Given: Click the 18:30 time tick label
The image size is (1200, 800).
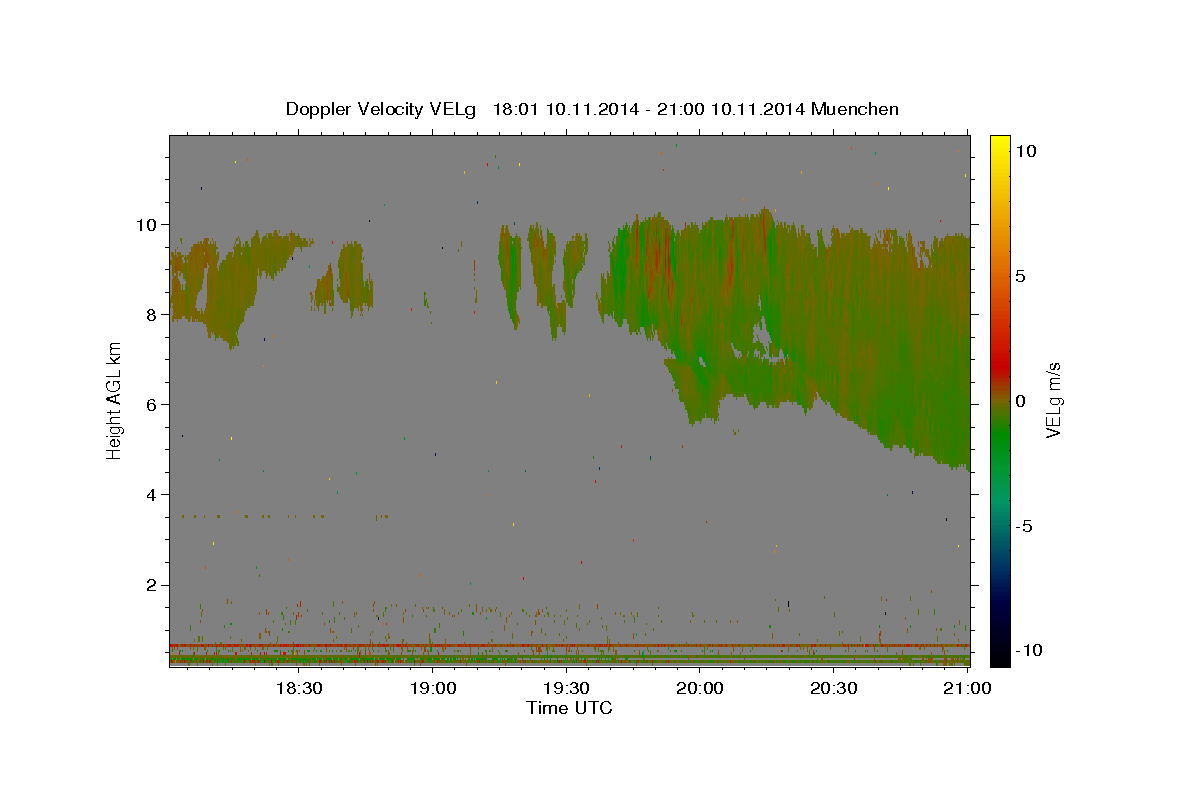Looking at the screenshot, I should tap(299, 688).
